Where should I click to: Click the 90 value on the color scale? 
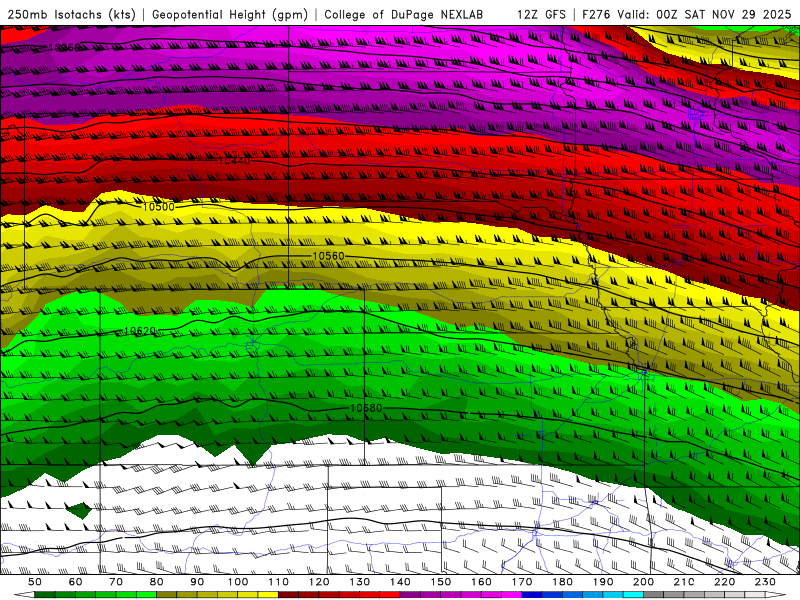pyautogui.click(x=197, y=582)
